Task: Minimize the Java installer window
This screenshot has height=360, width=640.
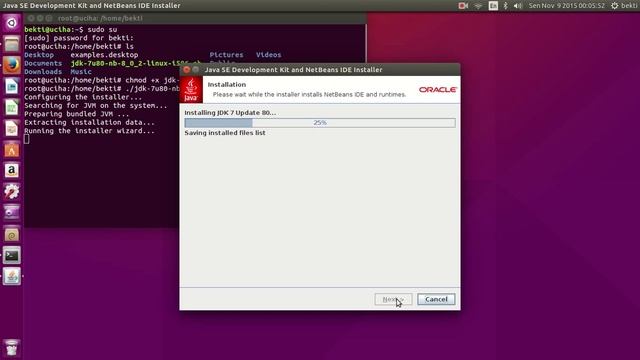Action: [196, 70]
